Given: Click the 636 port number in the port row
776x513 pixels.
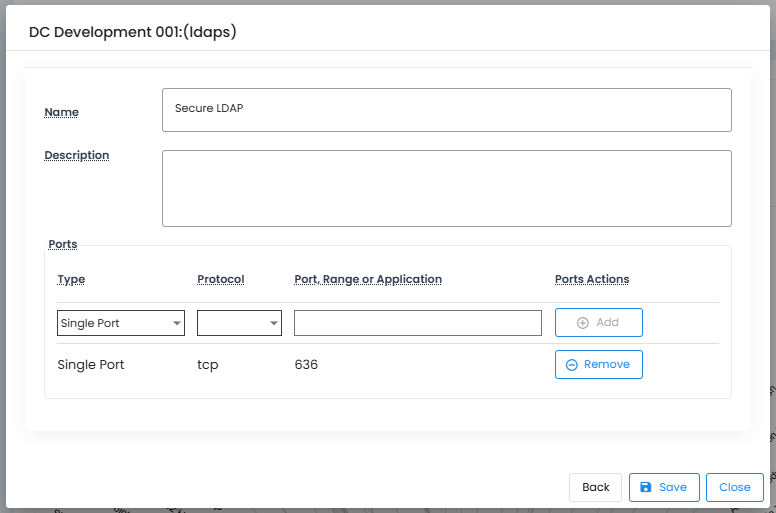Looking at the screenshot, I should pos(306,365).
